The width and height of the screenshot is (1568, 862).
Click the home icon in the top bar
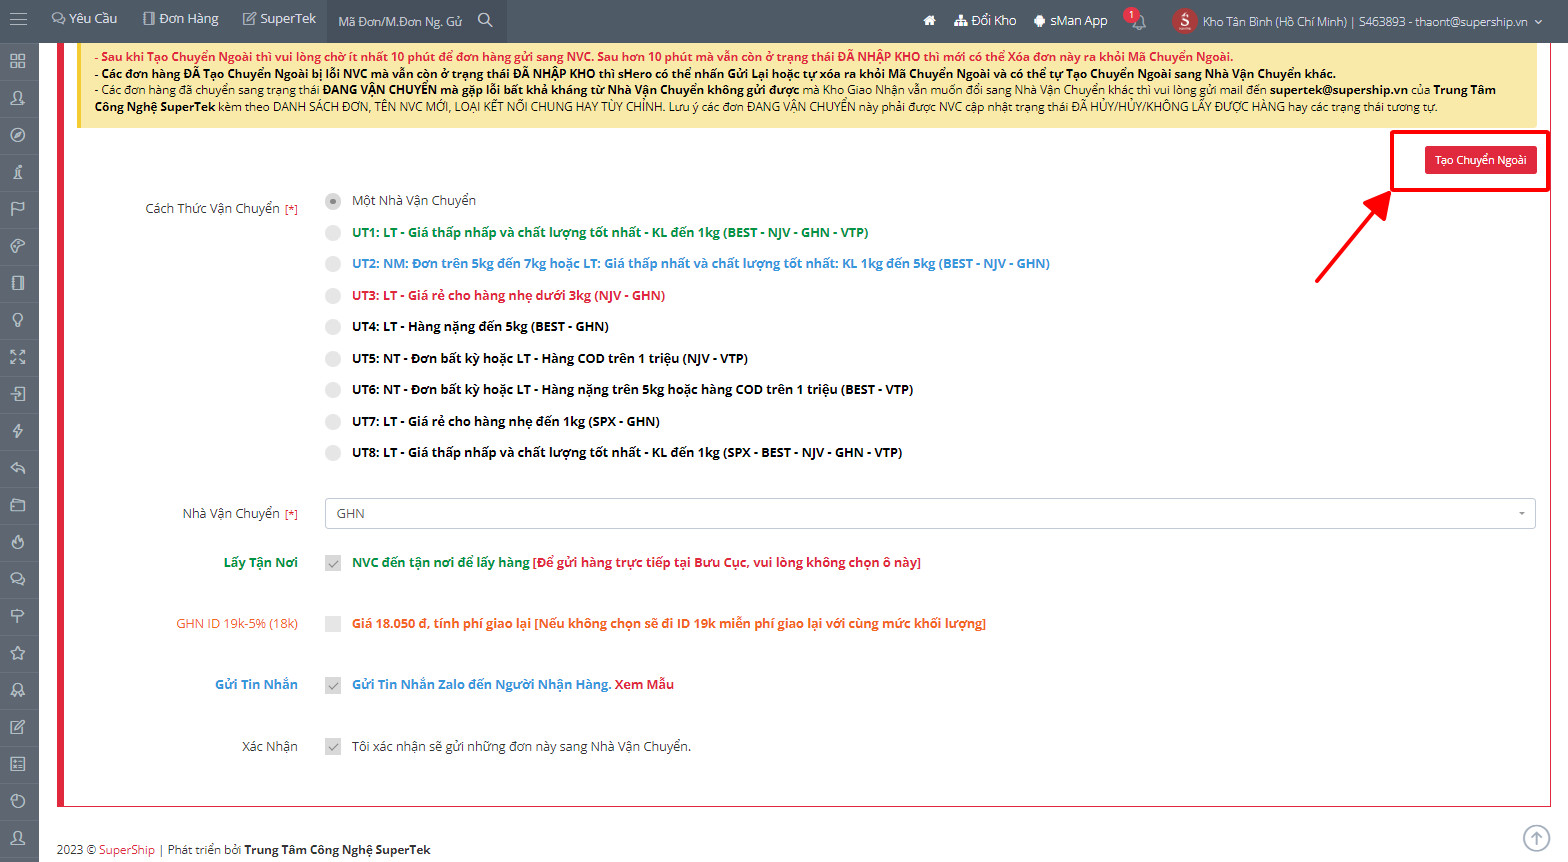click(x=929, y=20)
